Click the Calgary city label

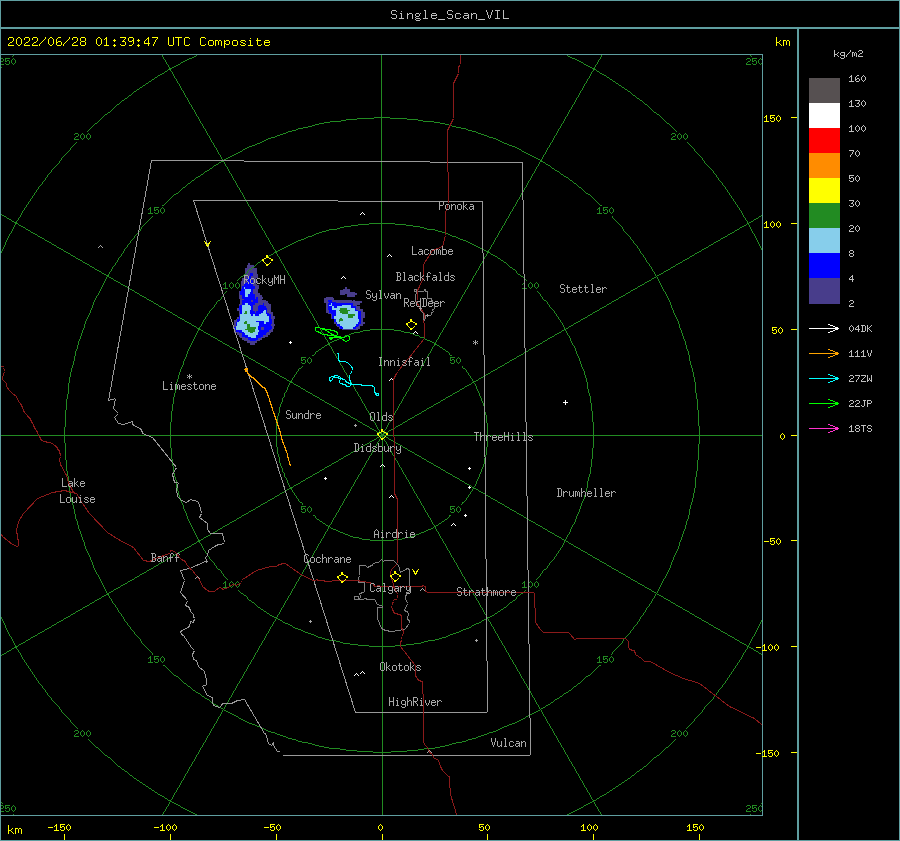pyautogui.click(x=390, y=588)
